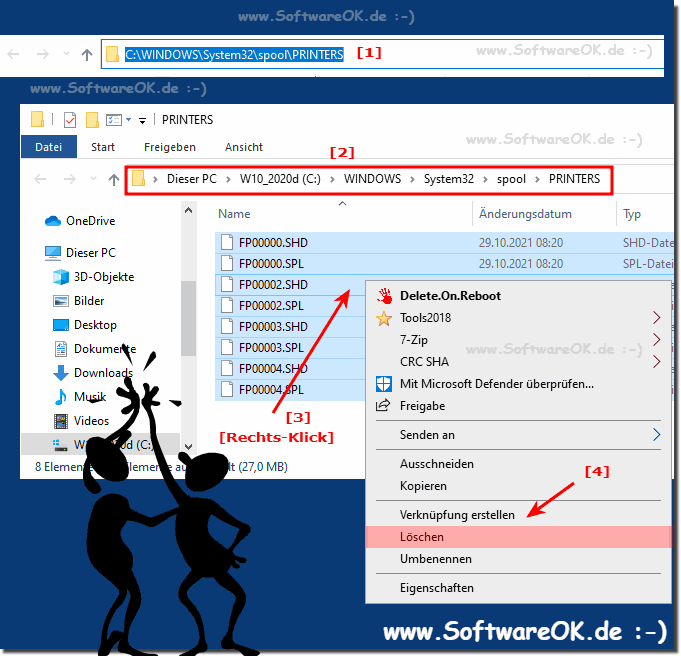Click spool in the breadcrumb path
681x656 pixels.
(x=511, y=179)
